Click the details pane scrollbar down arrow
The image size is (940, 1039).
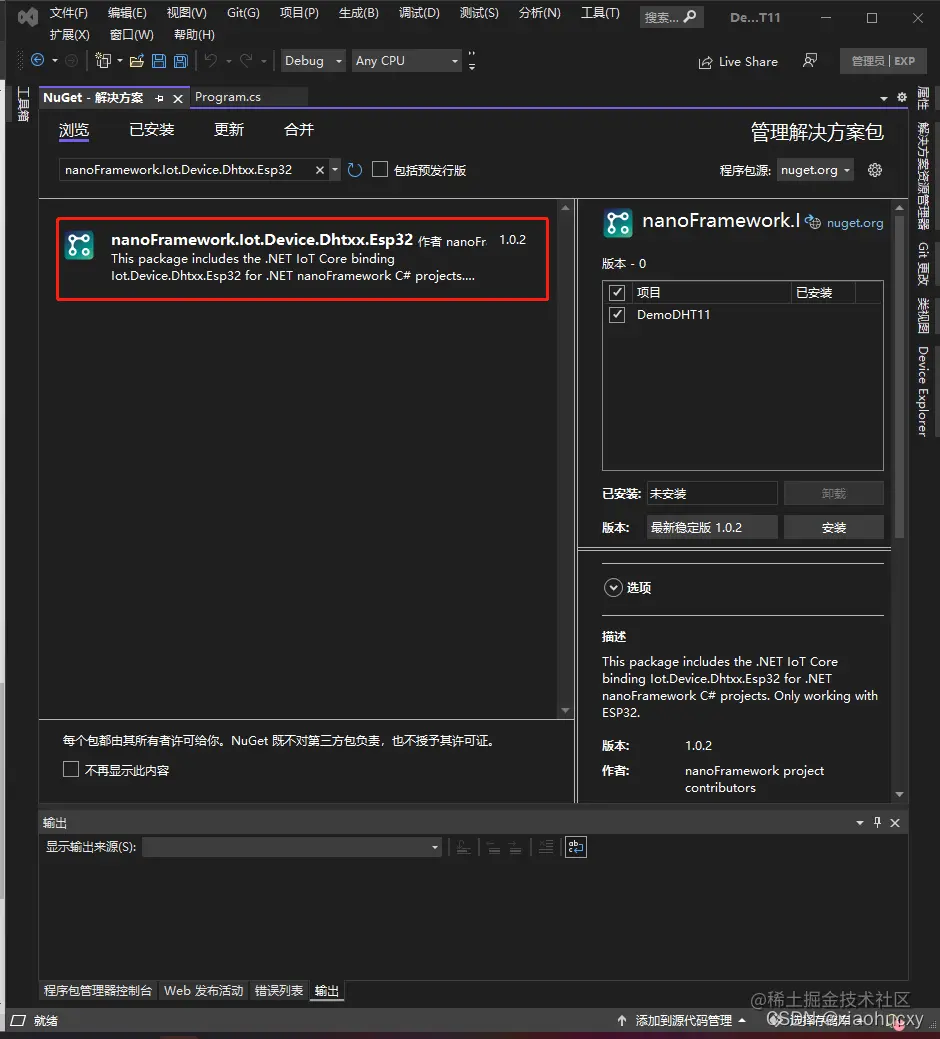[x=899, y=794]
